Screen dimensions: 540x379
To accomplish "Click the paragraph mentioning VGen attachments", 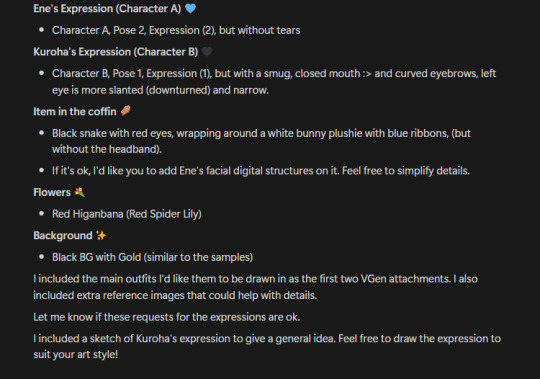I will 255,287.
